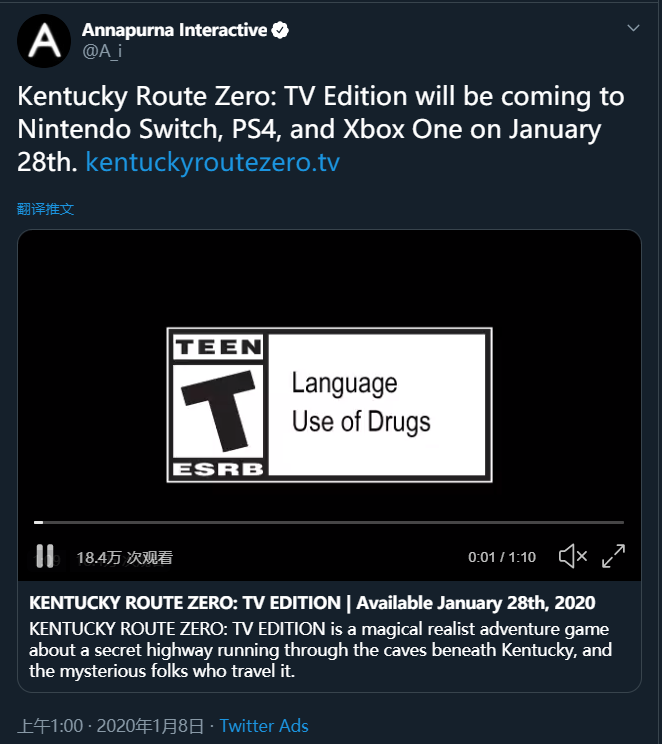Click the @A_i handle
Viewport: 662px width, 744px height.
point(102,51)
